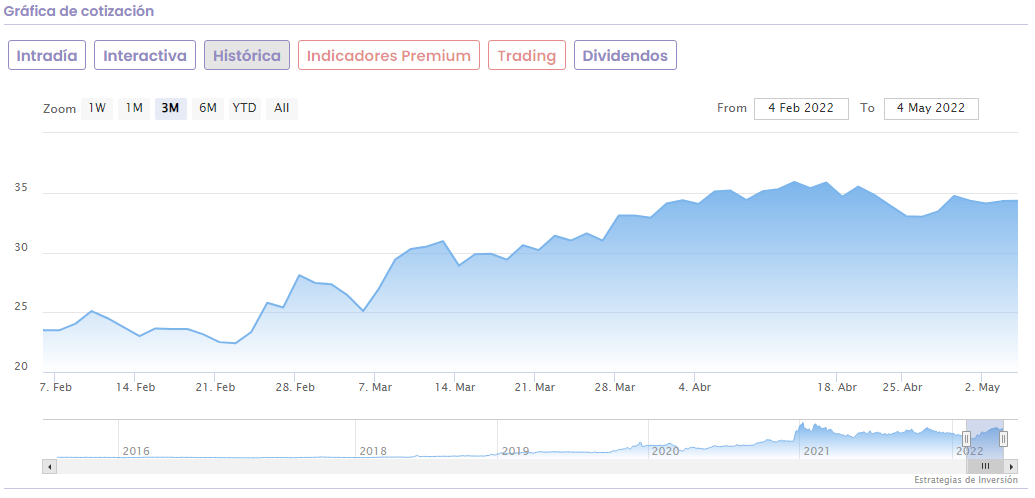Image resolution: width=1035 pixels, height=498 pixels.
Task: Click the From date field
Action: [801, 108]
